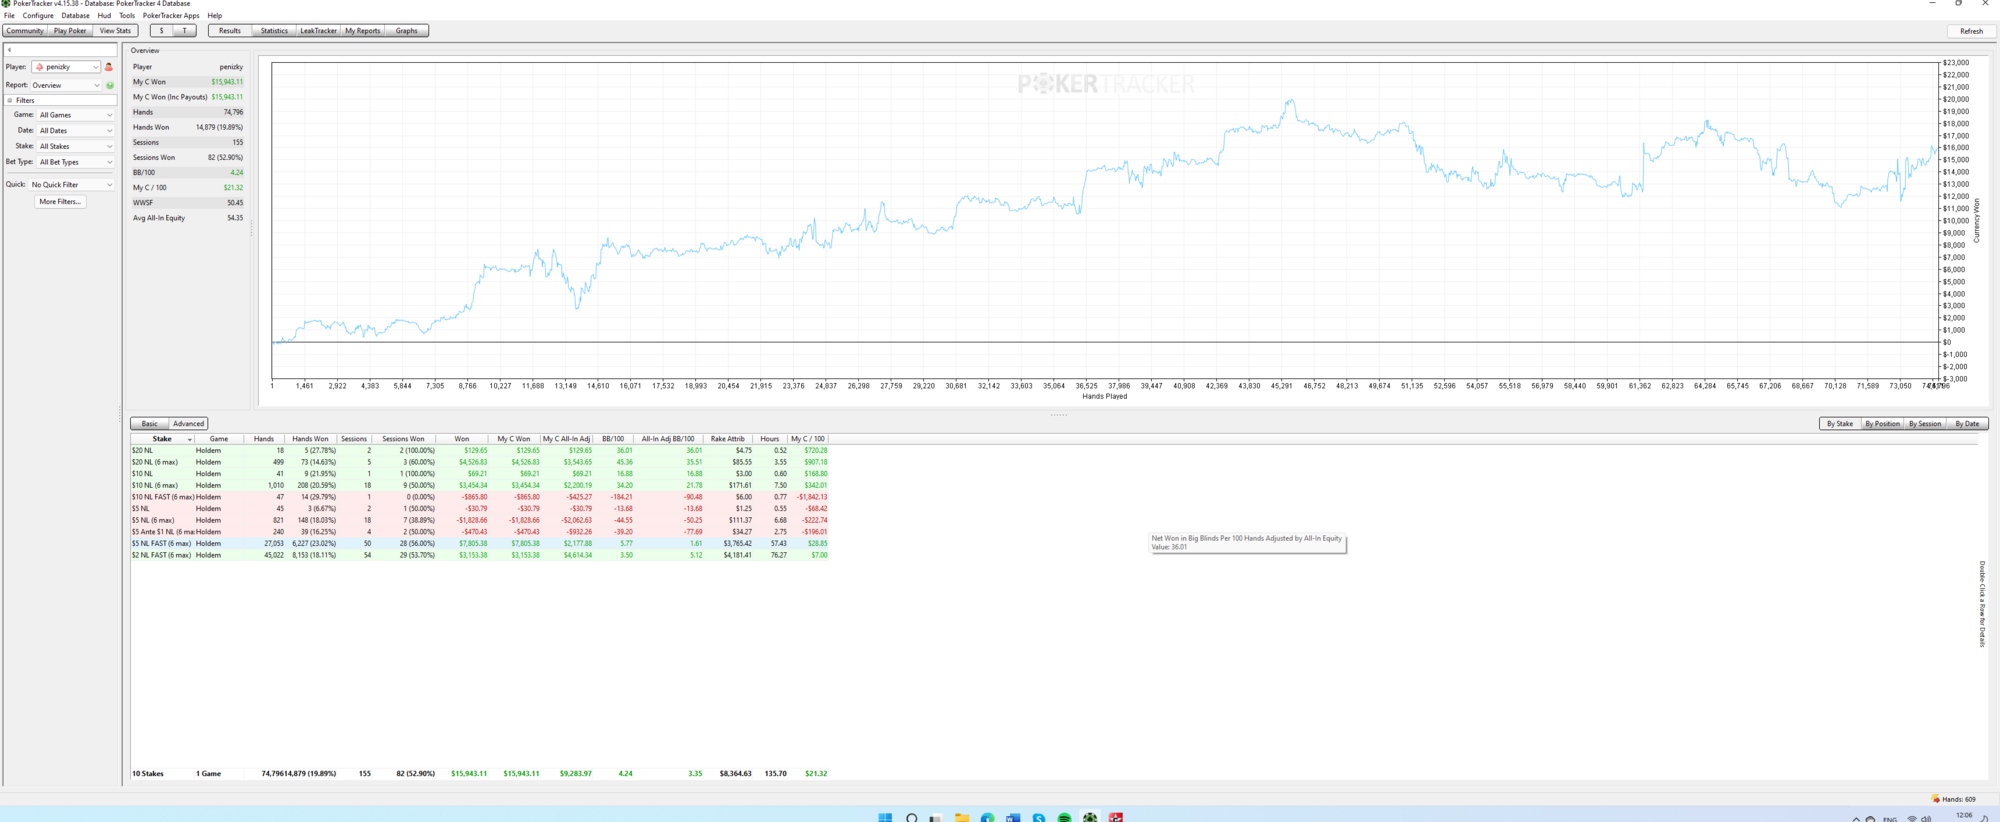Click the green report icon beside Overview
The height and width of the screenshot is (822, 2000).
(x=110, y=85)
